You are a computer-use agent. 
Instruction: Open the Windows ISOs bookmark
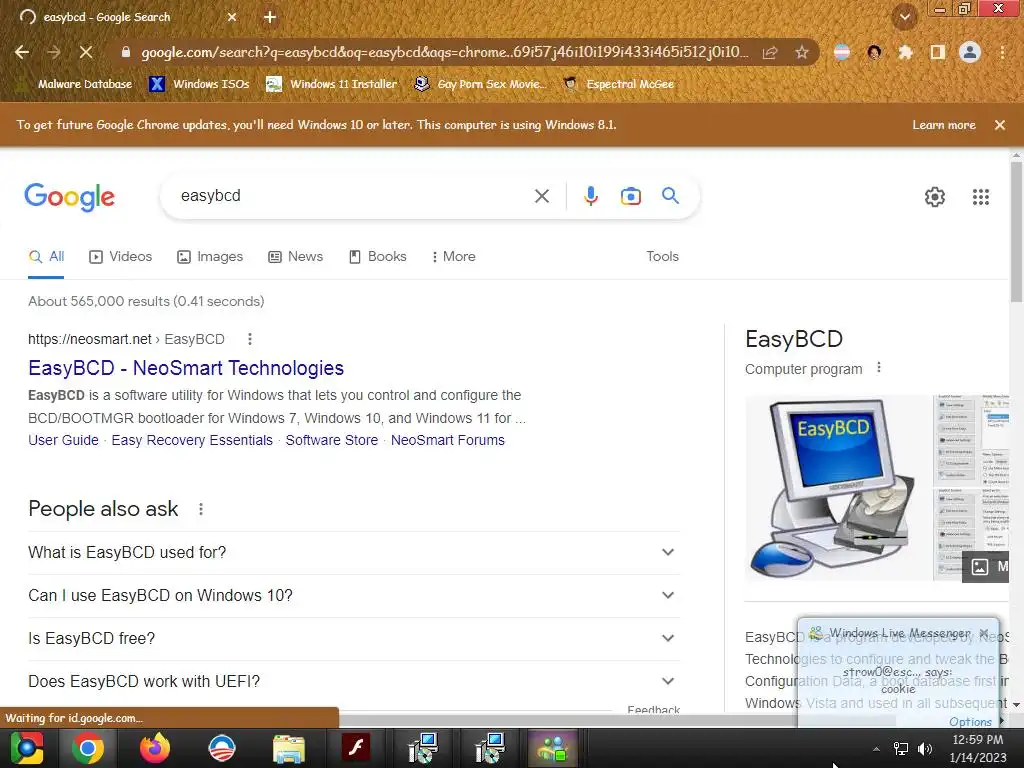(x=199, y=84)
